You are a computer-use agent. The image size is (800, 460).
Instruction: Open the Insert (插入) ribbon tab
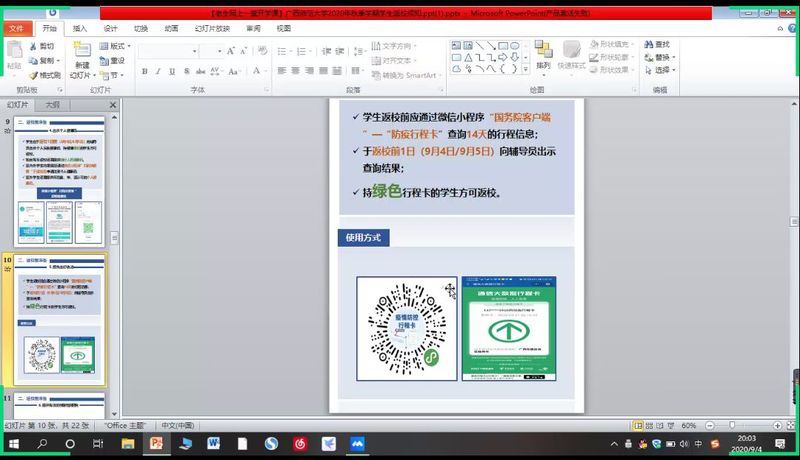tap(80, 29)
